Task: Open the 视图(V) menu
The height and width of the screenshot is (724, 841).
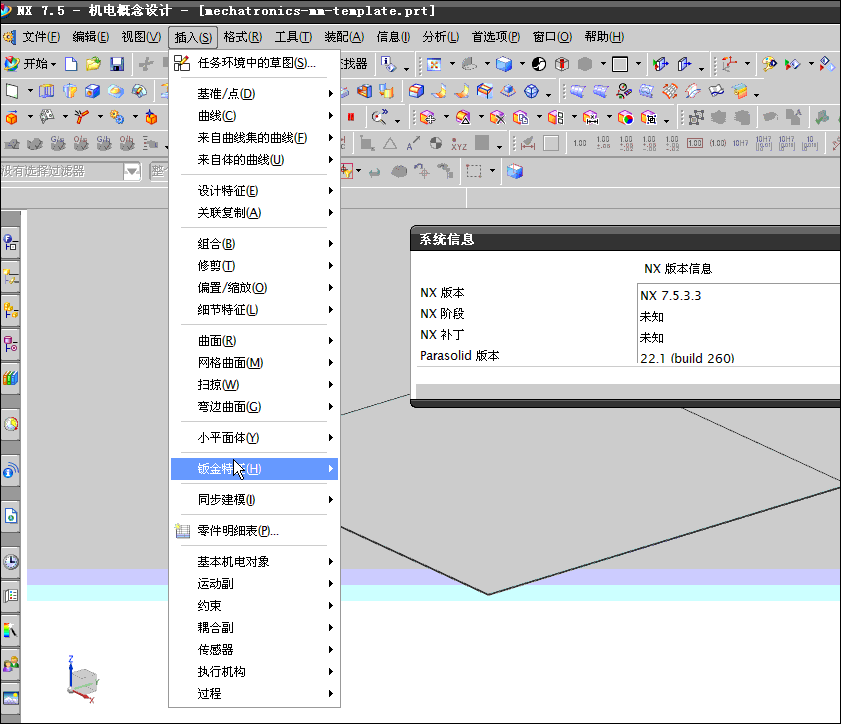Action: (x=141, y=37)
